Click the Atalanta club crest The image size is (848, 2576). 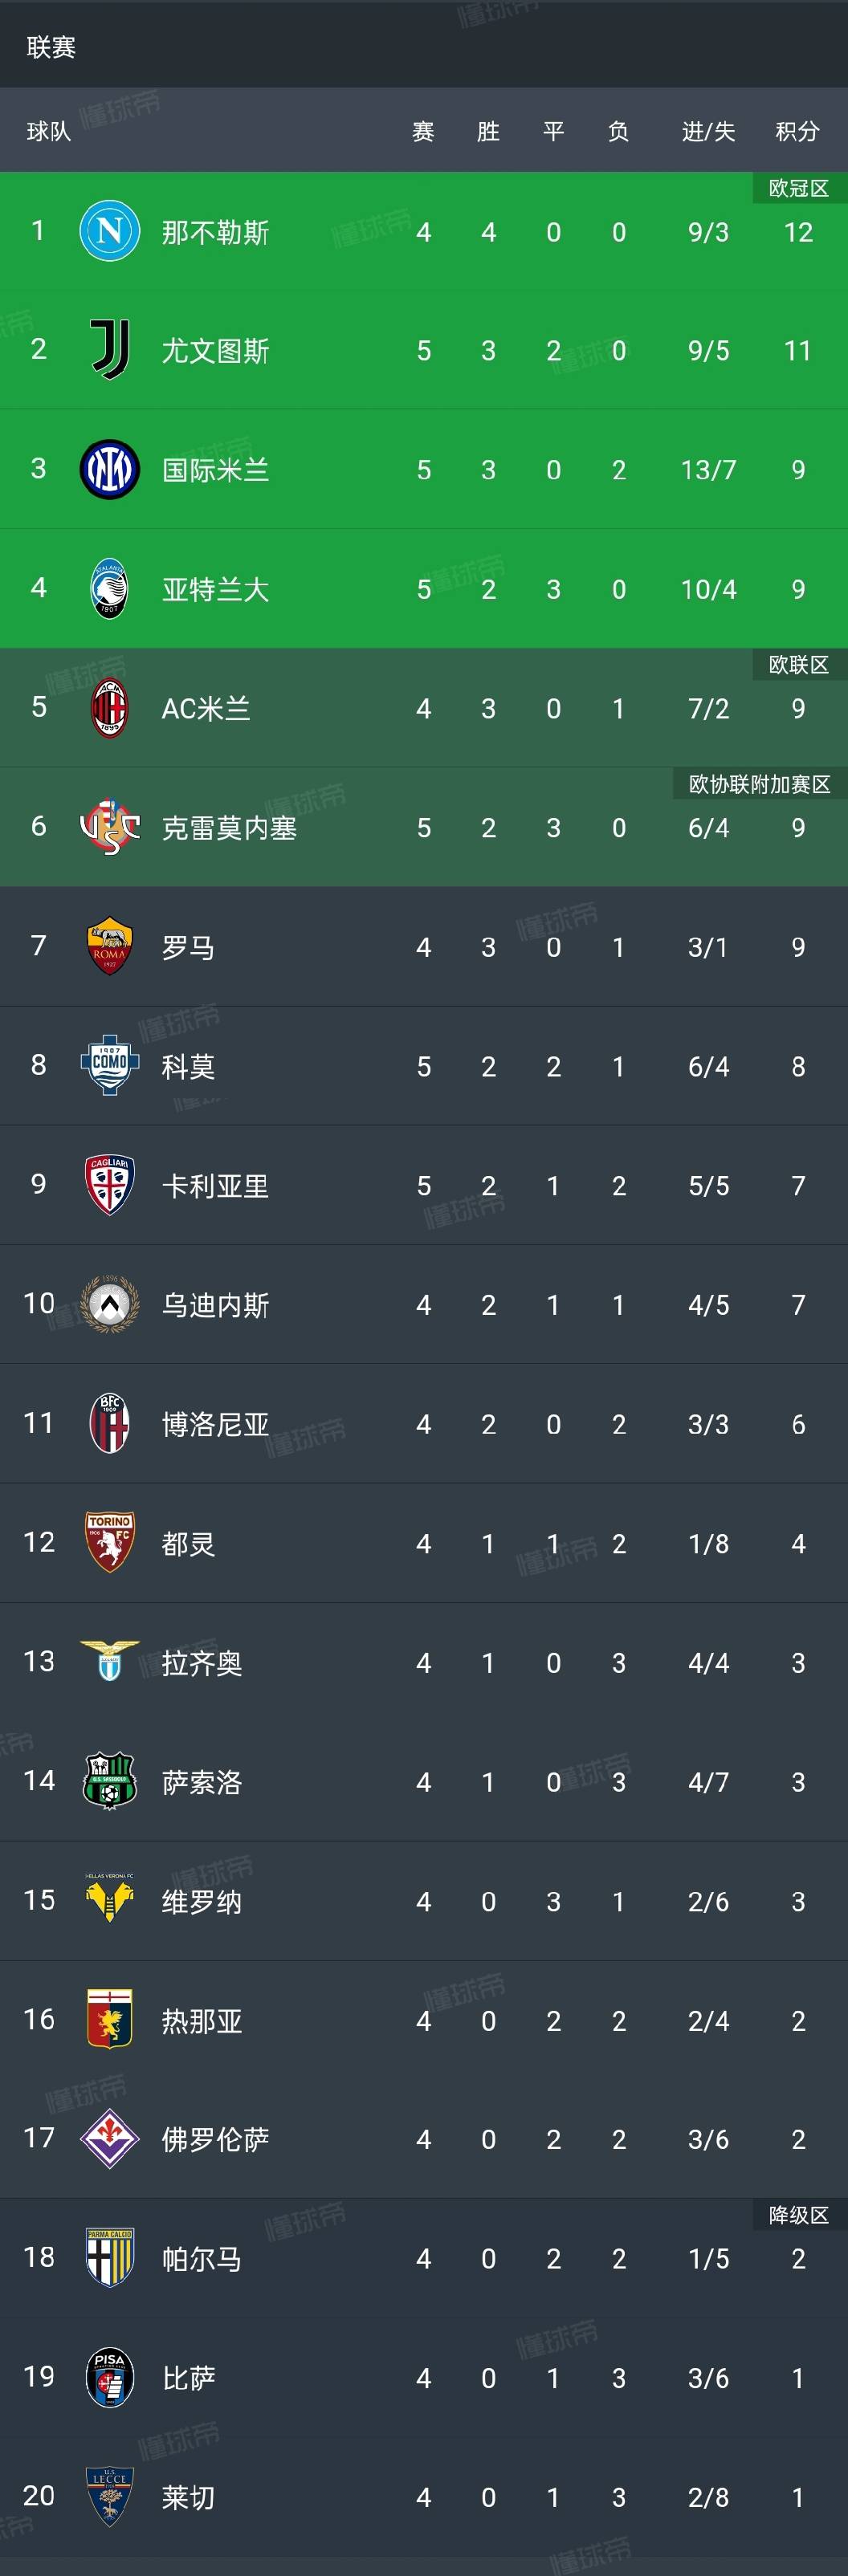[109, 588]
